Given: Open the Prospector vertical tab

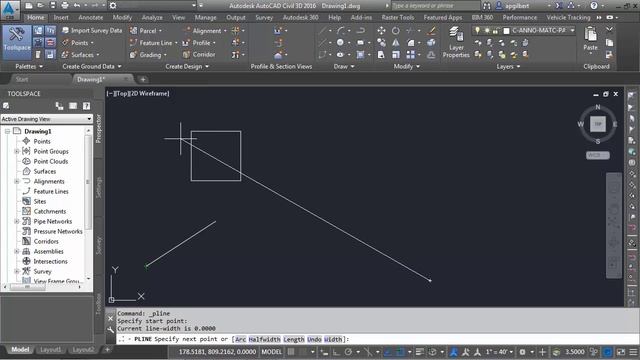Looking at the screenshot, I should (x=98, y=129).
